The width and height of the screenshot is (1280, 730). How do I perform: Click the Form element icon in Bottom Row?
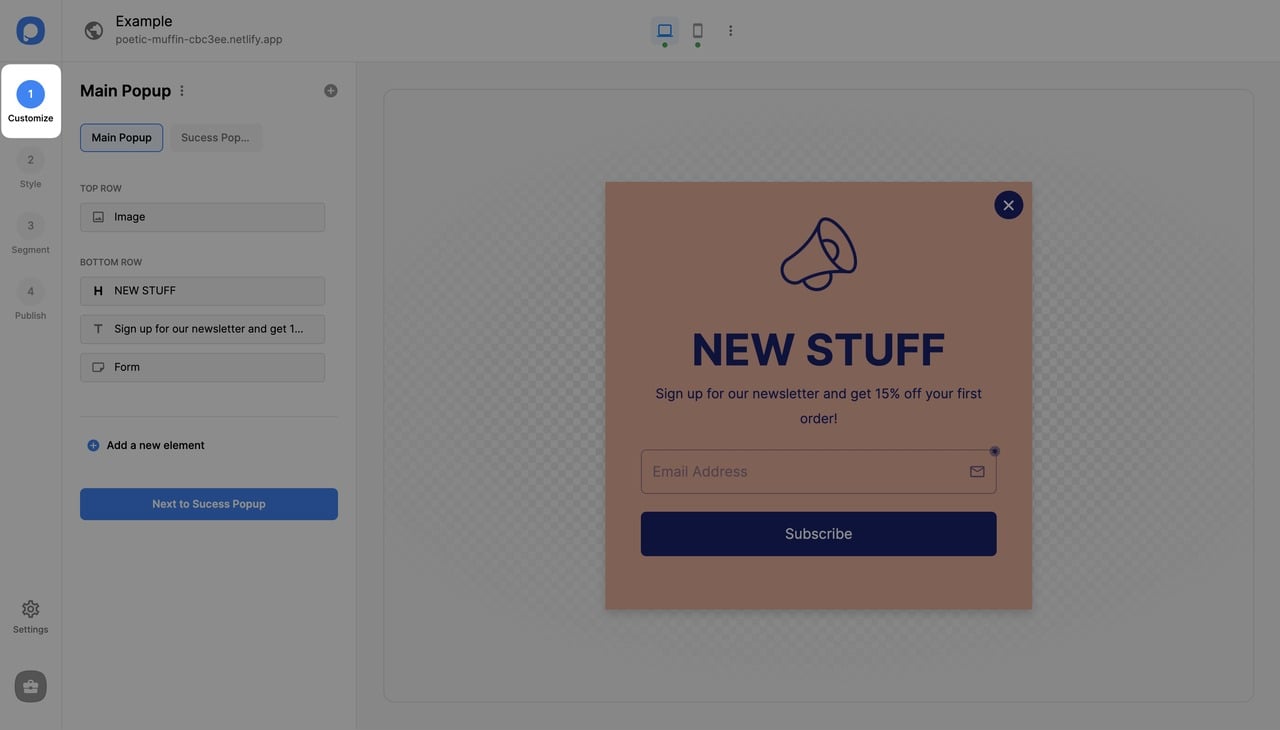[x=98, y=366]
